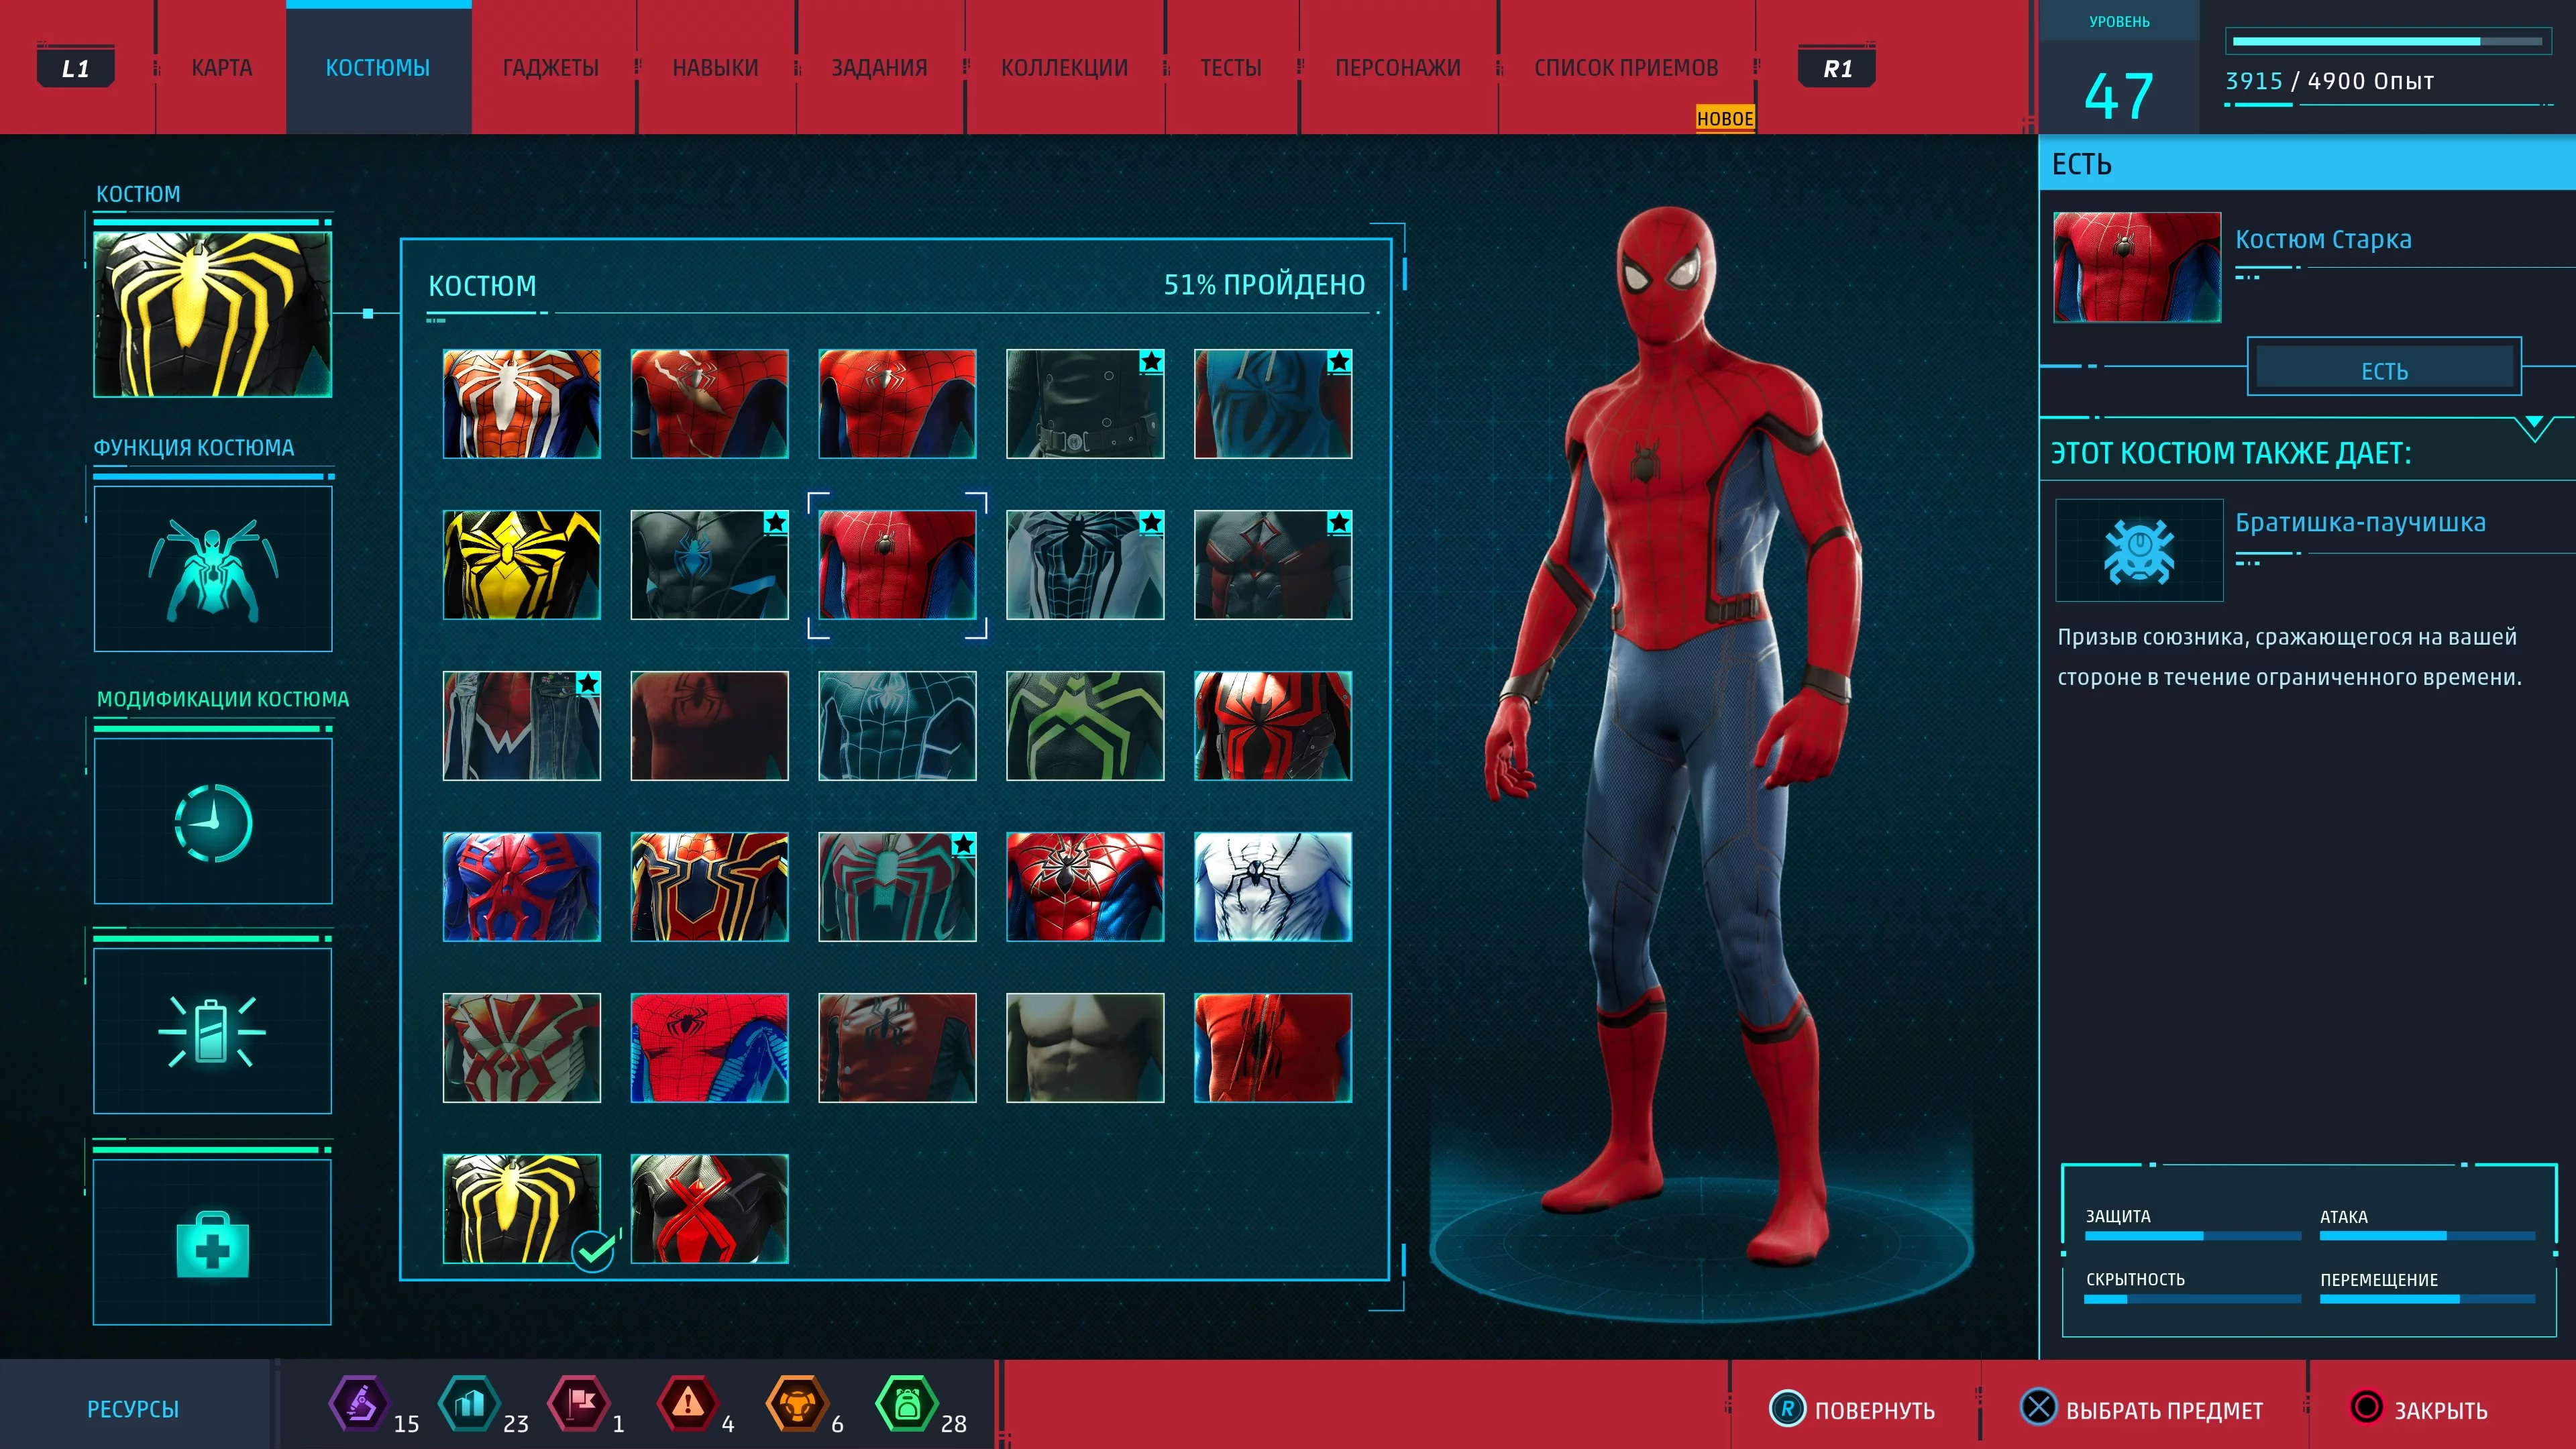Click the ПЕРЕМЕЩЕНИЕ stat bar

[x=2427, y=1299]
